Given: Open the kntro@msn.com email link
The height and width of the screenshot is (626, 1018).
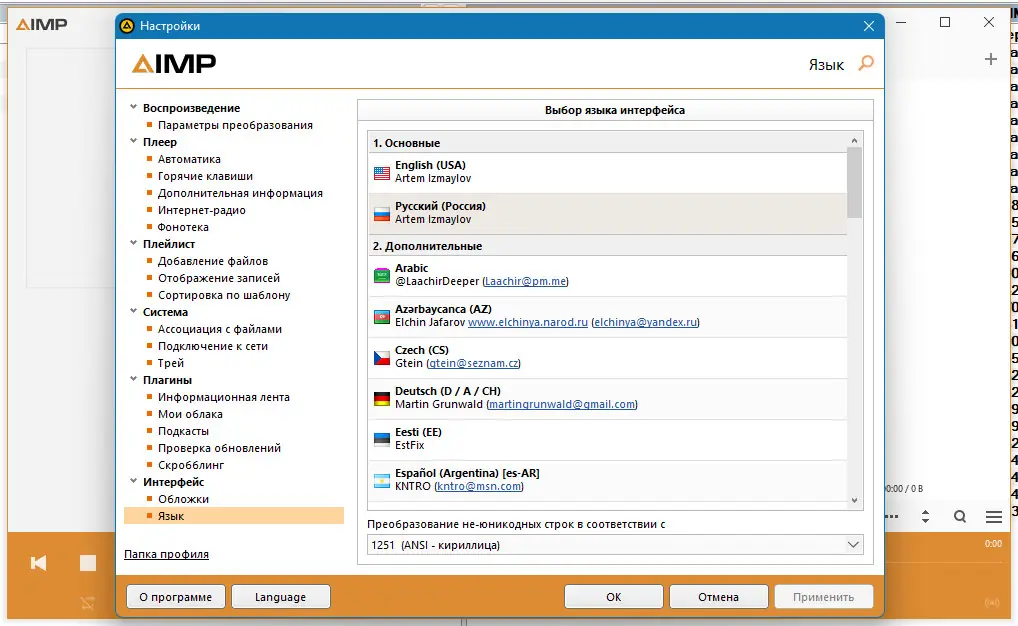Looking at the screenshot, I should click(x=479, y=486).
